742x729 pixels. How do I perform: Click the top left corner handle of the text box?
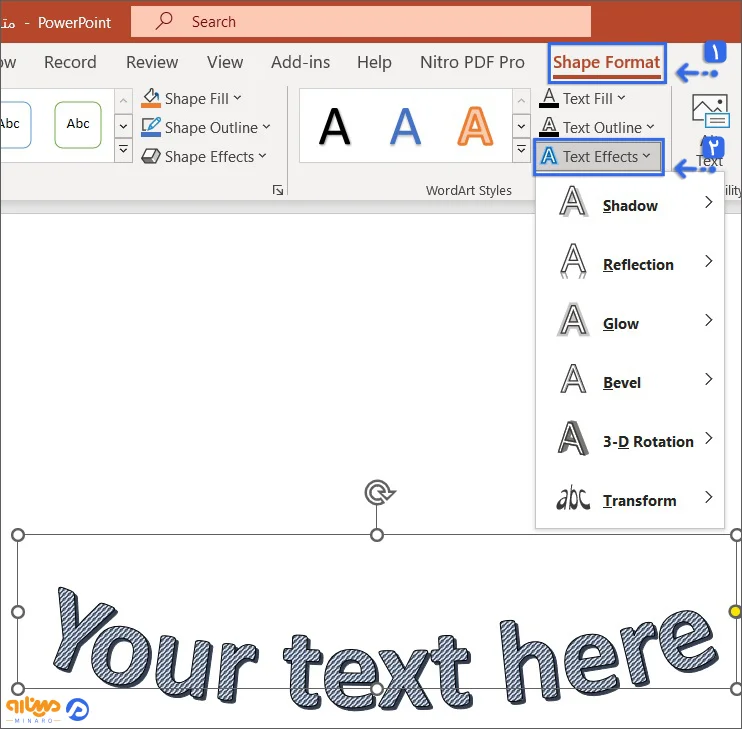coord(18,535)
